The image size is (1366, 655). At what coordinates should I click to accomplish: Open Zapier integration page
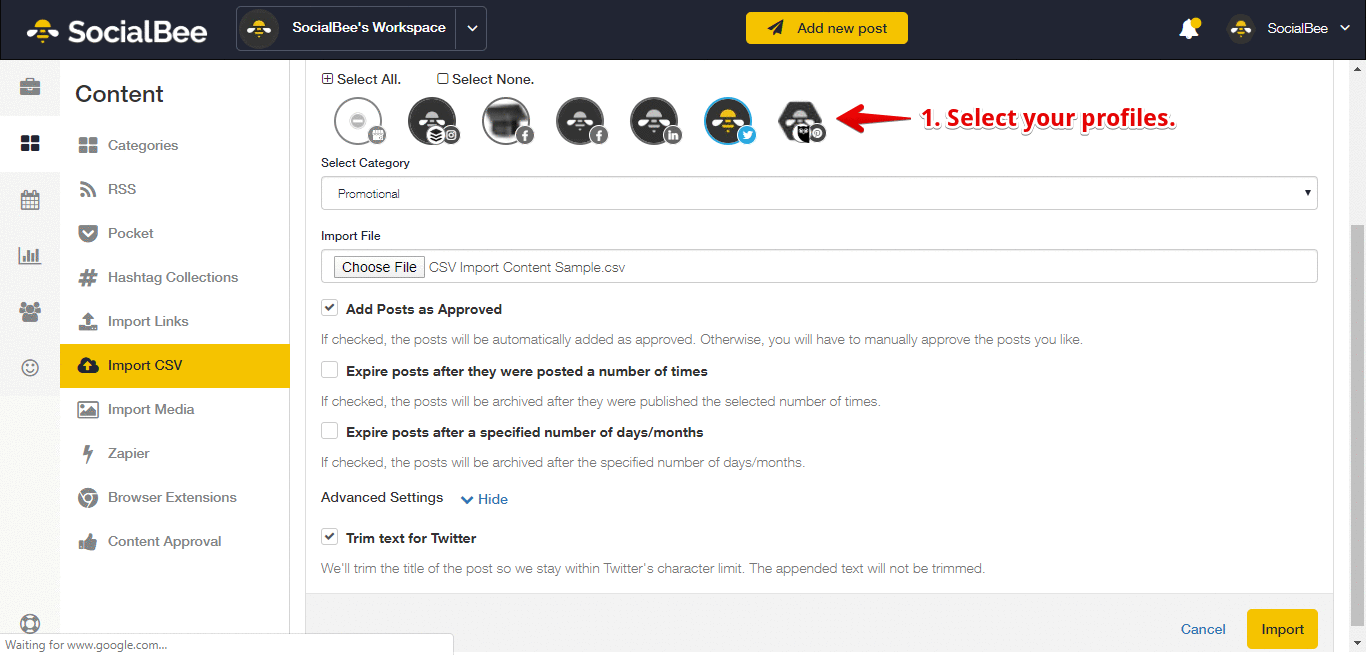click(129, 453)
